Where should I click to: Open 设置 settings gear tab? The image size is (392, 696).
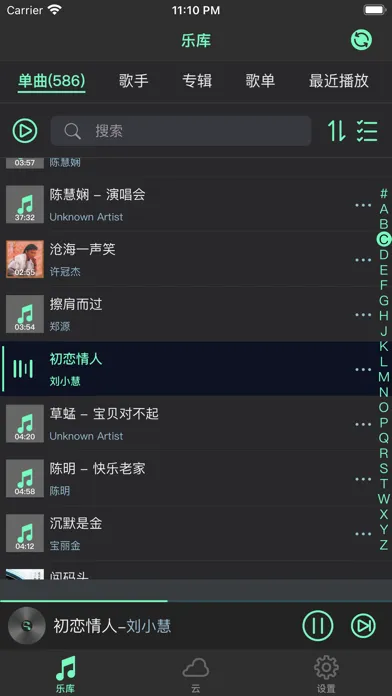(x=326, y=675)
